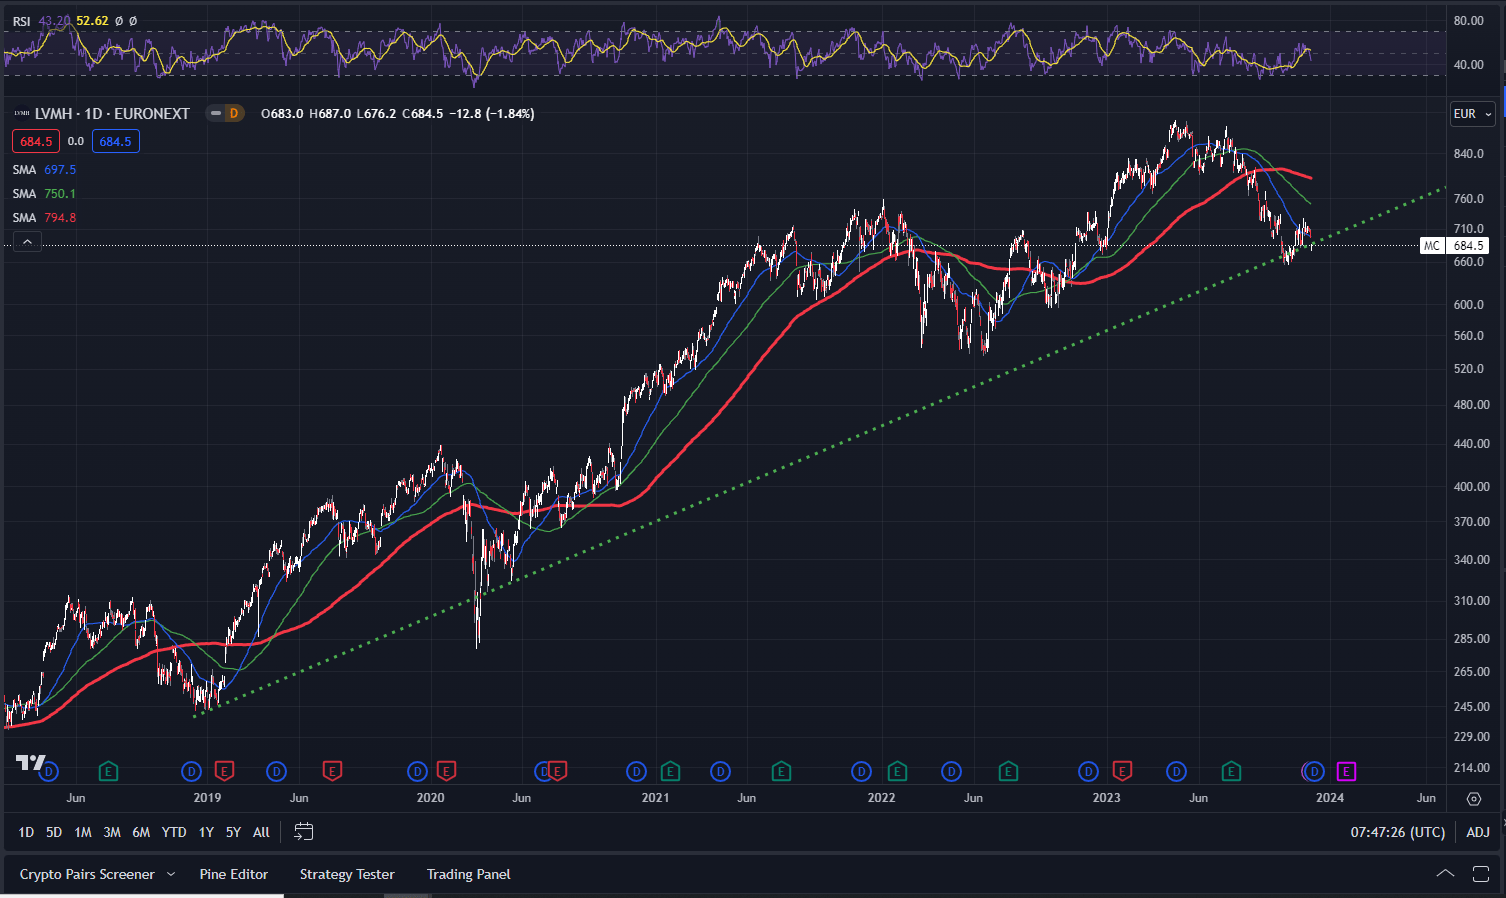Select the 1Y date range
1506x898 pixels.
click(206, 832)
